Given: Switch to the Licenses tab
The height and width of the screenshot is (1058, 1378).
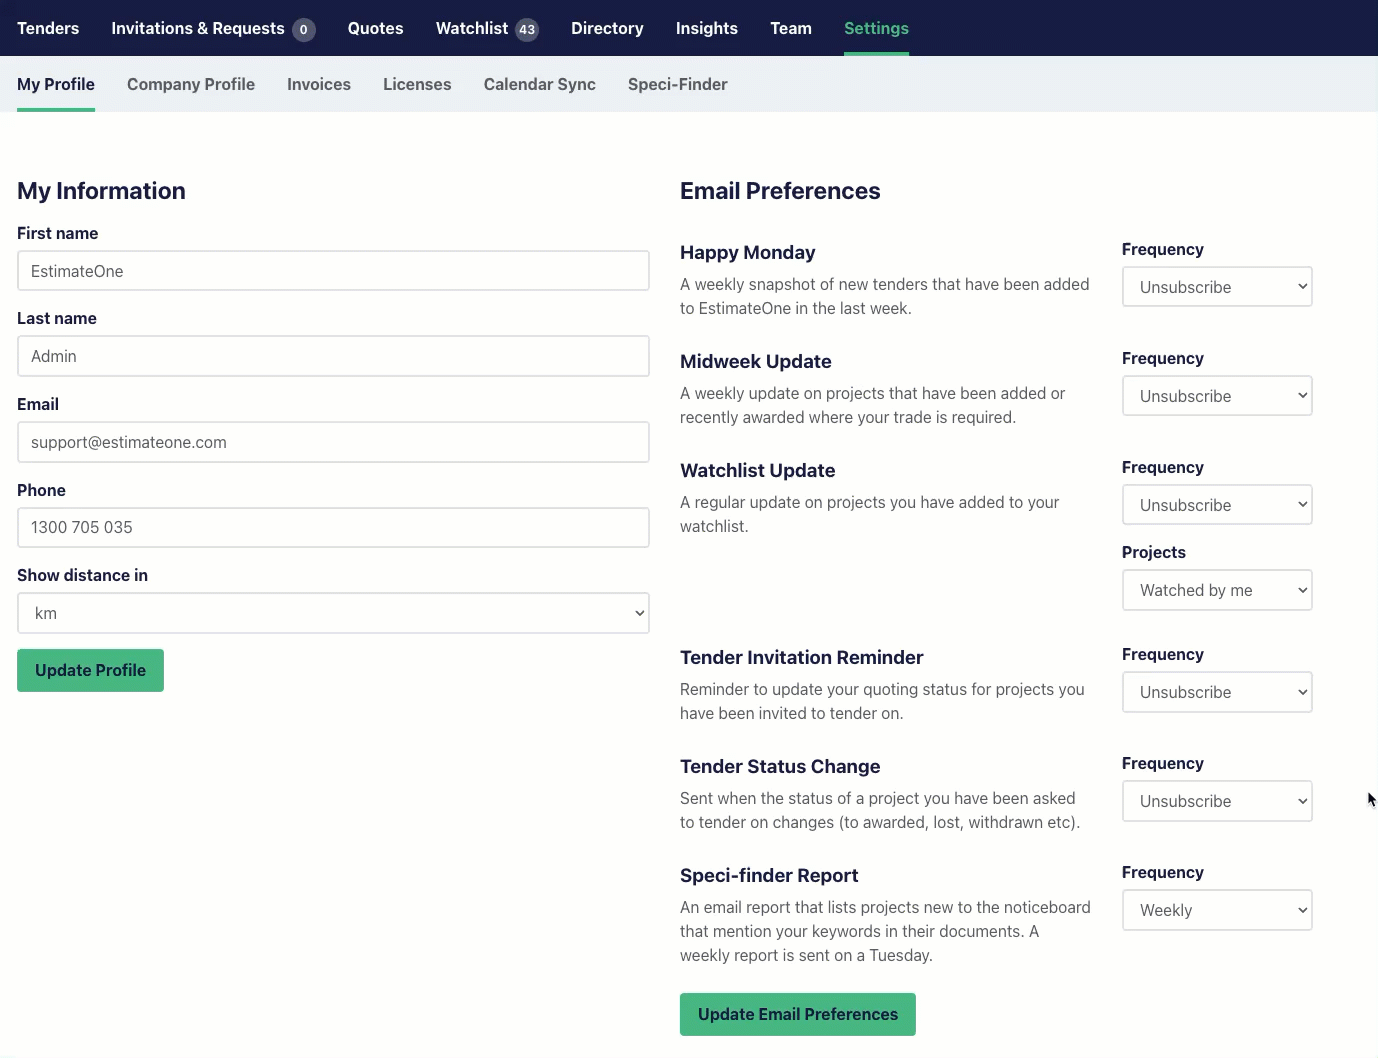Looking at the screenshot, I should 417,84.
